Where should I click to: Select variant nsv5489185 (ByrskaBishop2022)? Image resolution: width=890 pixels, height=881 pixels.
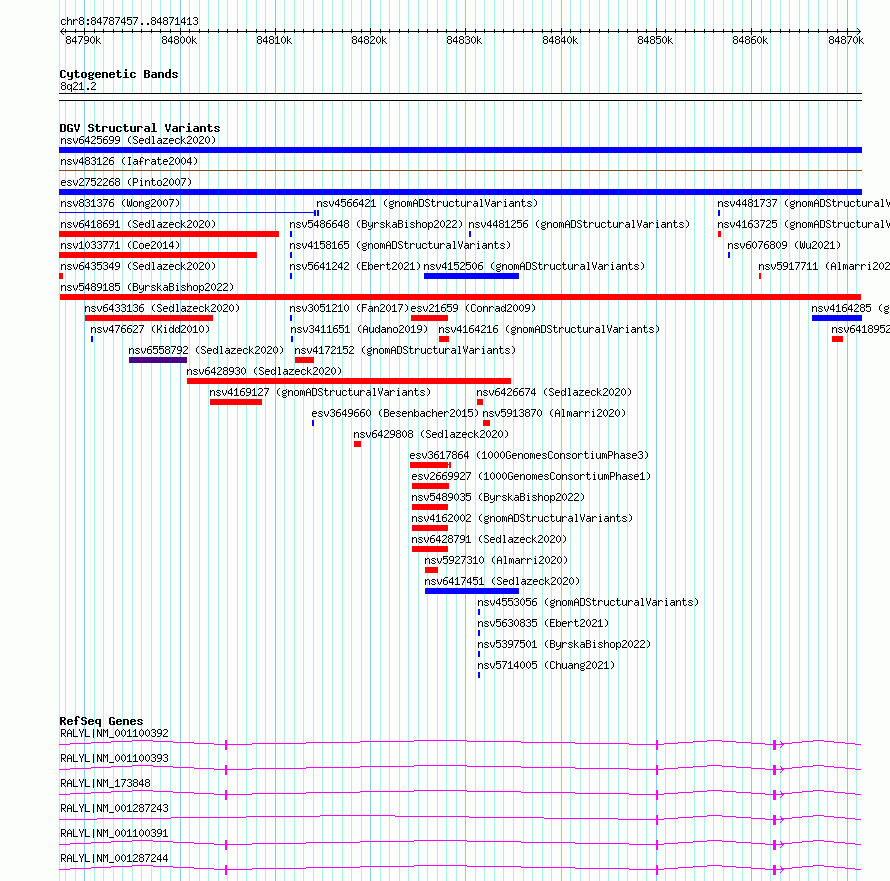coord(147,287)
